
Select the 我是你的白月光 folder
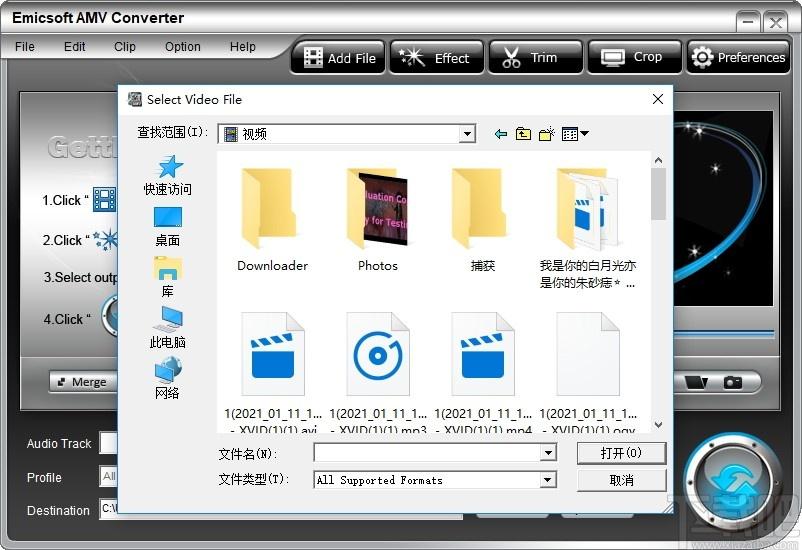[588, 228]
